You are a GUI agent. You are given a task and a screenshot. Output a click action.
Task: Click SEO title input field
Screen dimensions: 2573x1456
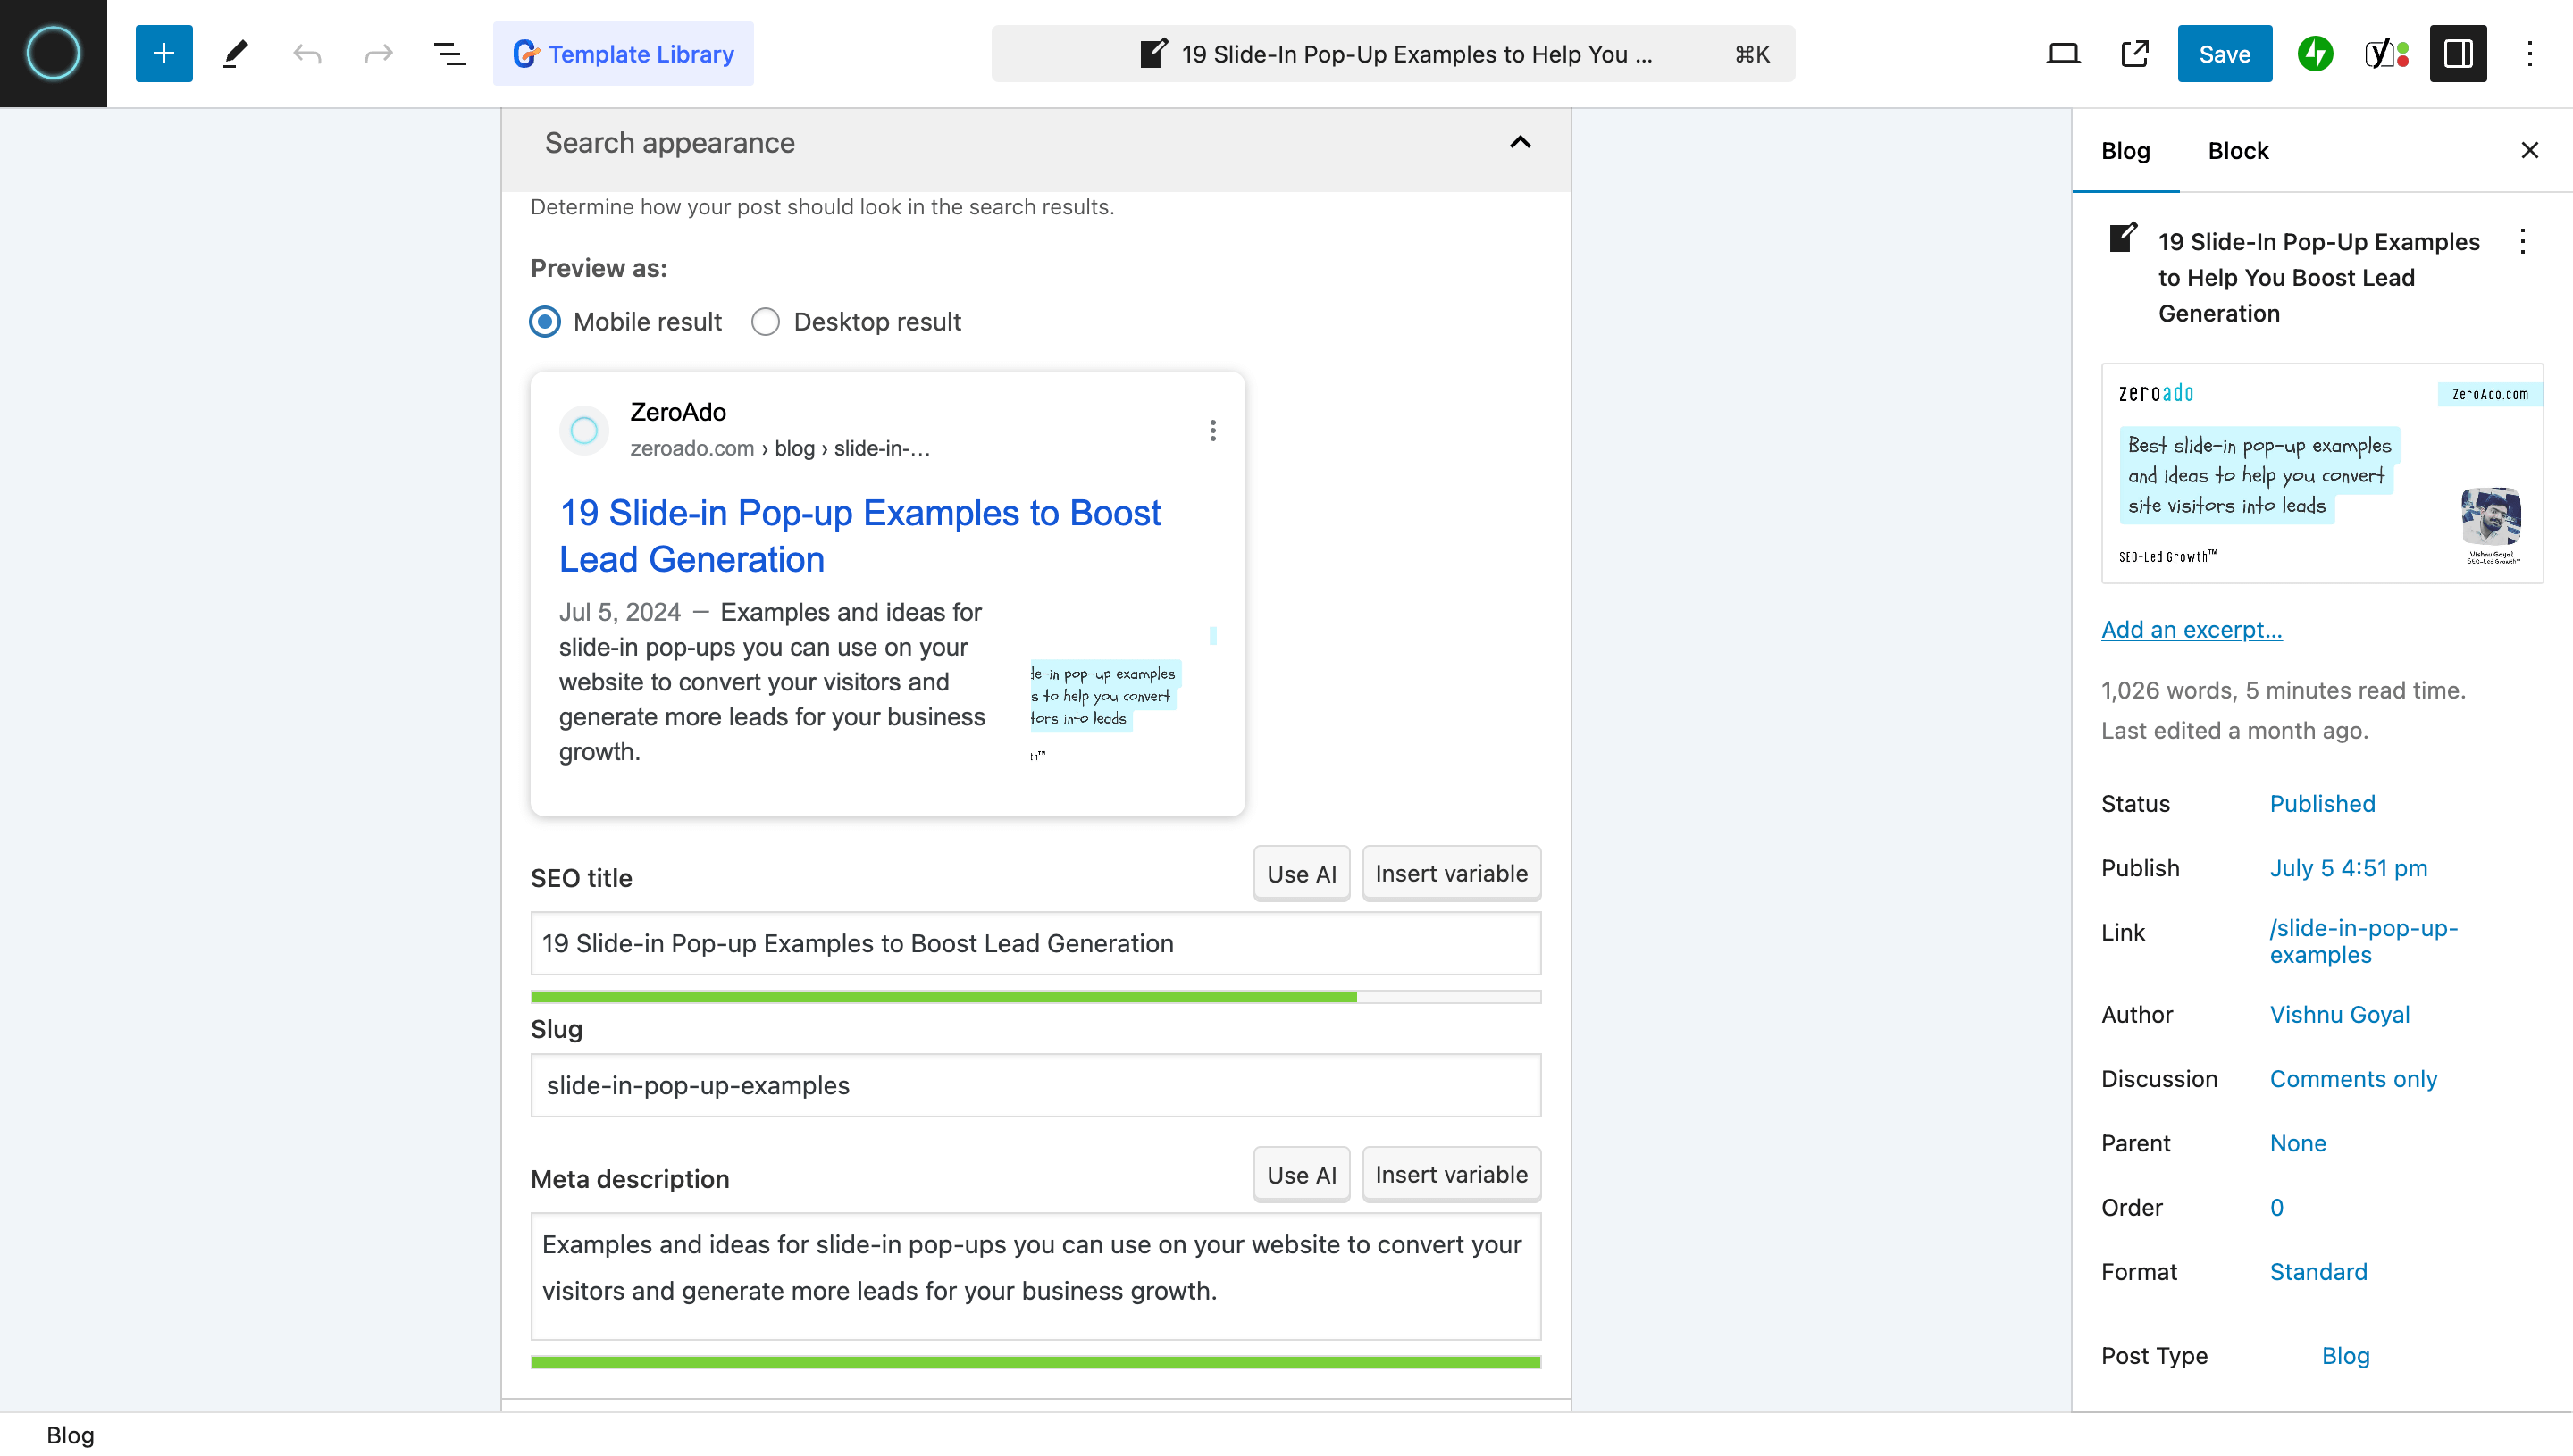pyautogui.click(x=1035, y=943)
